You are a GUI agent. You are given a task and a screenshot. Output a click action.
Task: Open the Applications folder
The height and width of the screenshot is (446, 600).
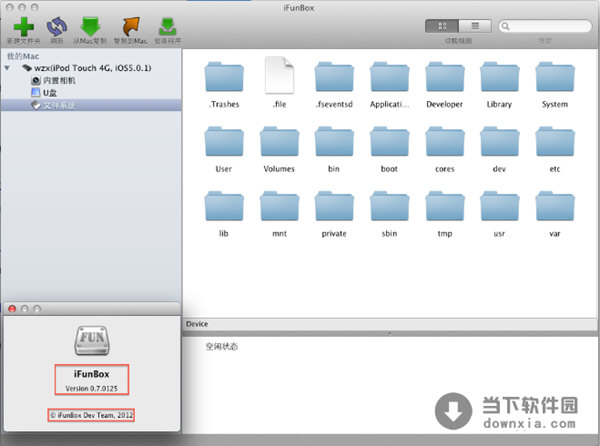389,77
